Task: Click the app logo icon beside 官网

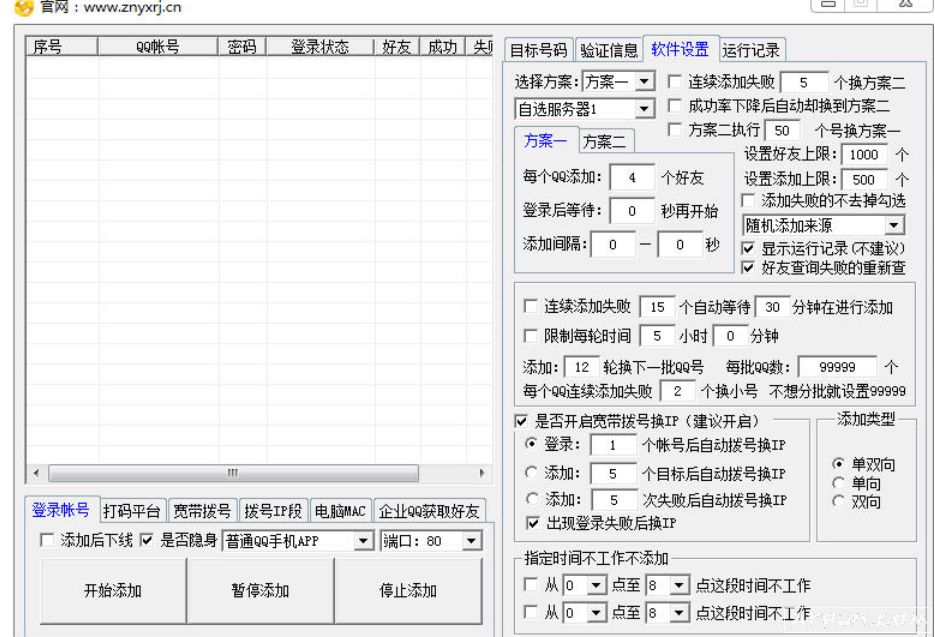Action: click(x=23, y=7)
